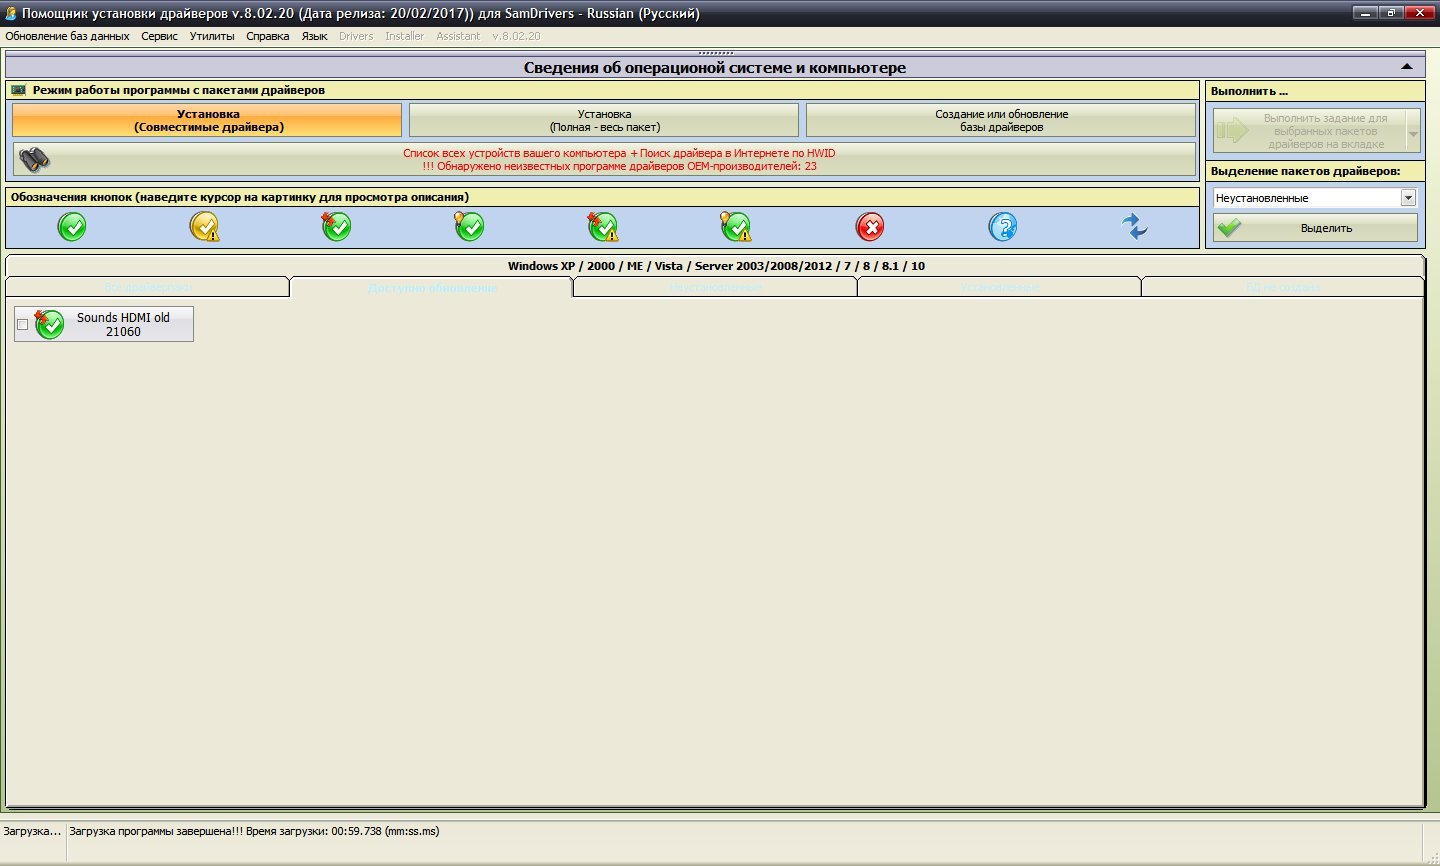
Task: Click the blue question mark legend icon
Action: click(x=1002, y=227)
